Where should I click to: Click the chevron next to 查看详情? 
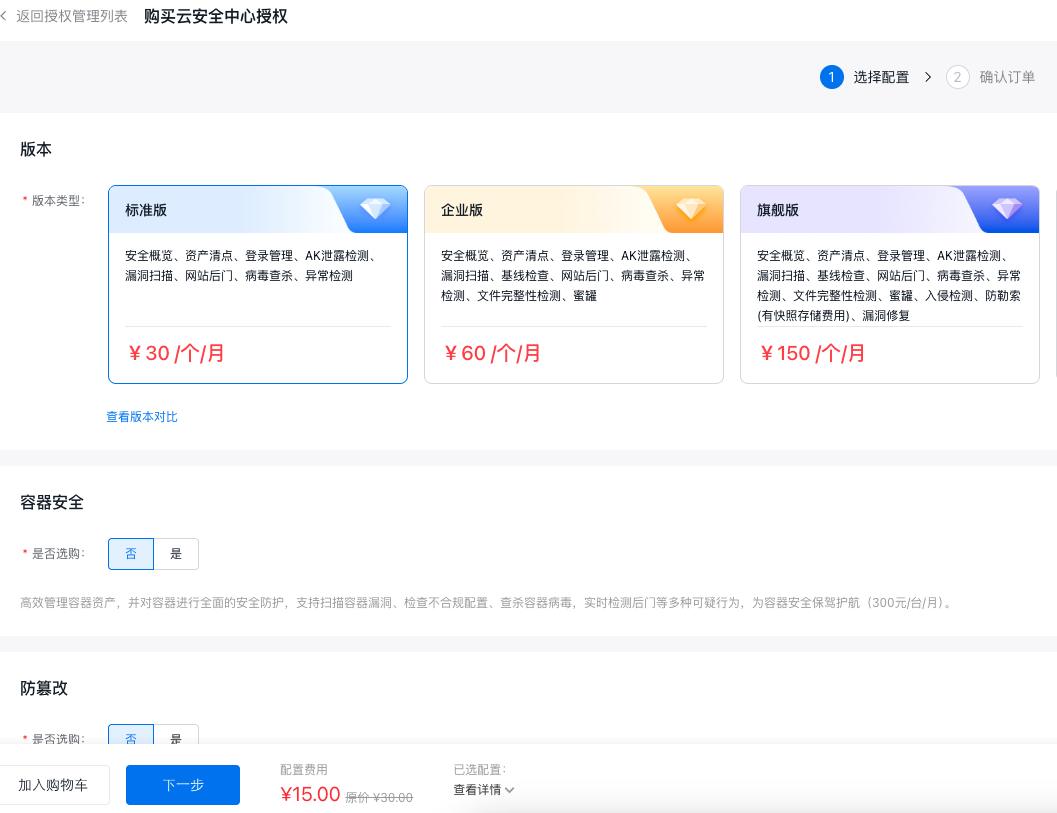(510, 790)
